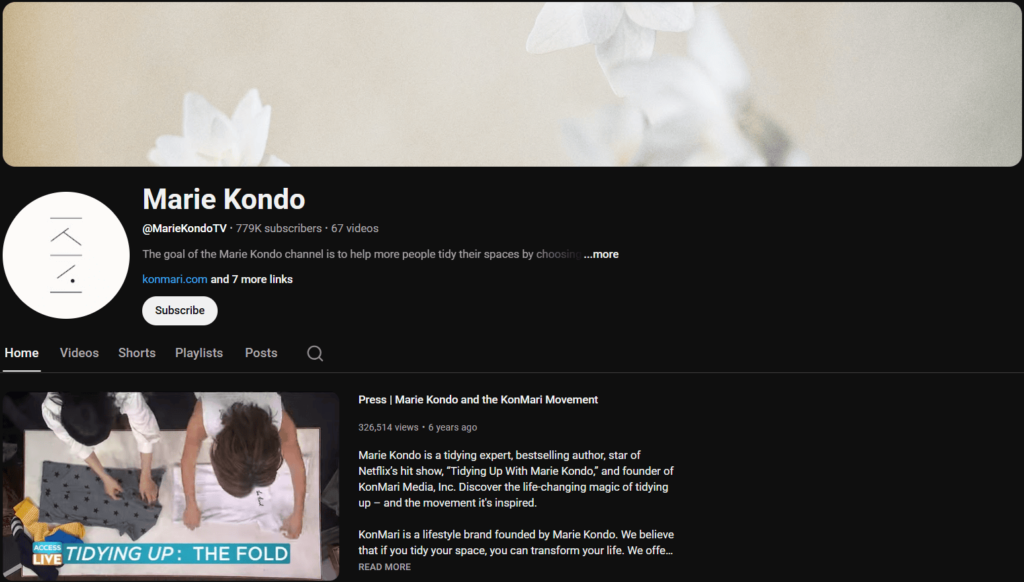Image resolution: width=1024 pixels, height=582 pixels.
Task: Expand video description via READ MORE
Action: point(384,567)
